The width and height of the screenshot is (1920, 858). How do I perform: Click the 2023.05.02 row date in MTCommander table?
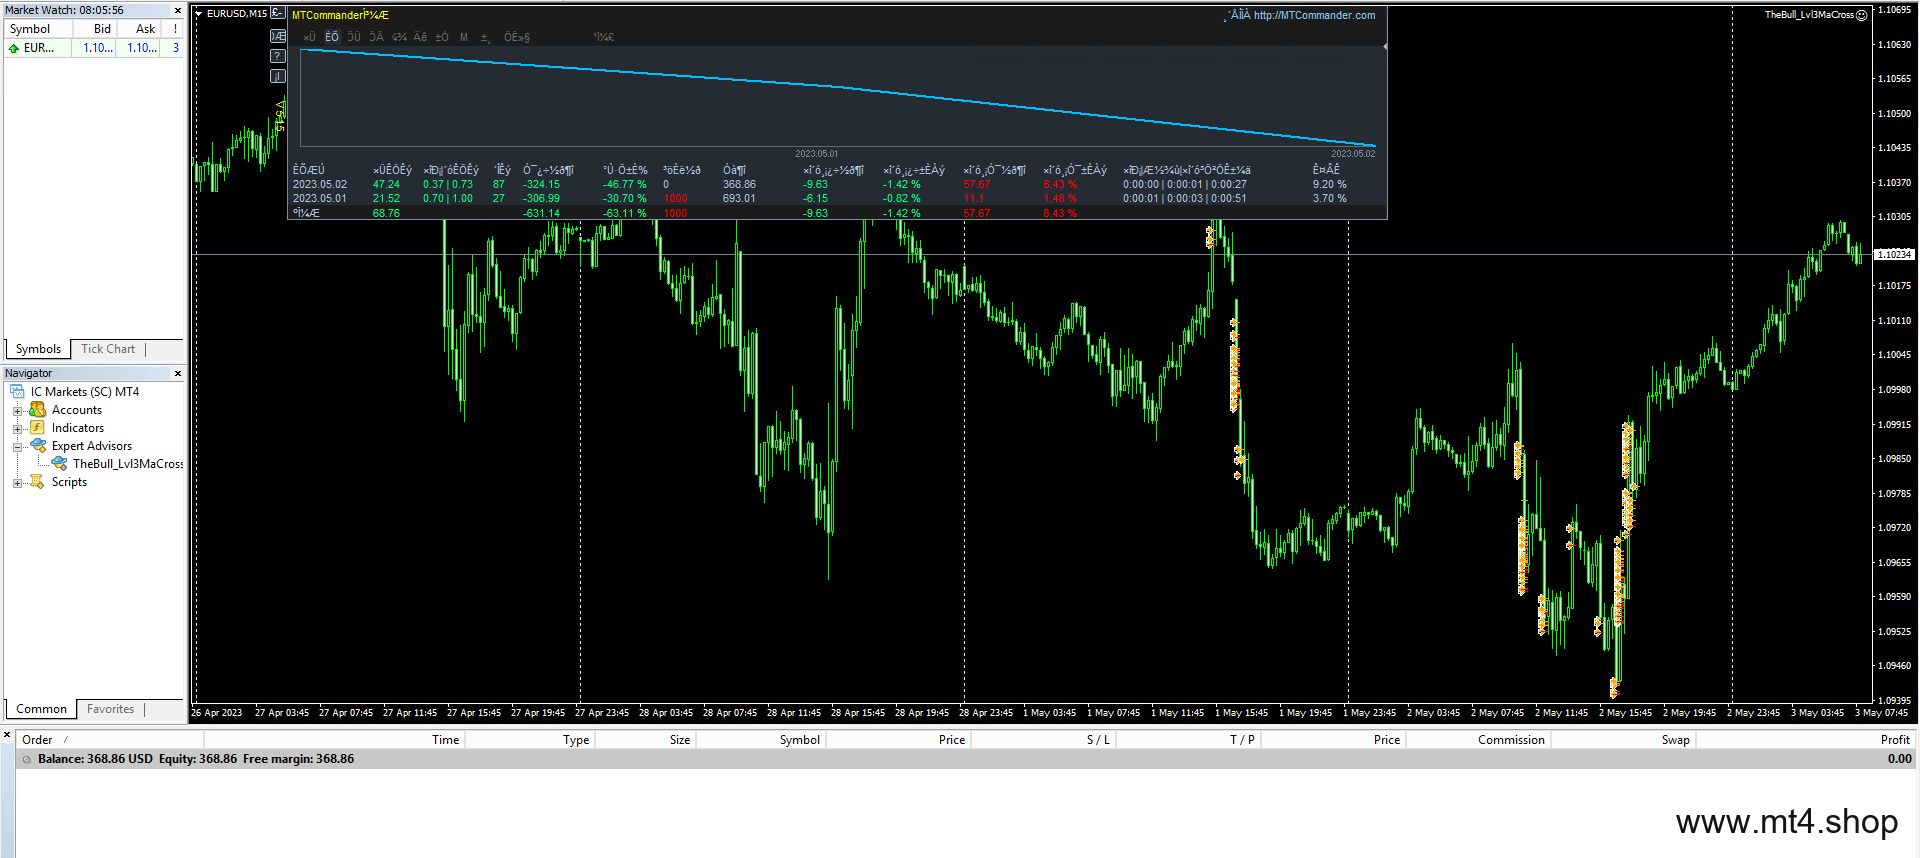[x=320, y=184]
